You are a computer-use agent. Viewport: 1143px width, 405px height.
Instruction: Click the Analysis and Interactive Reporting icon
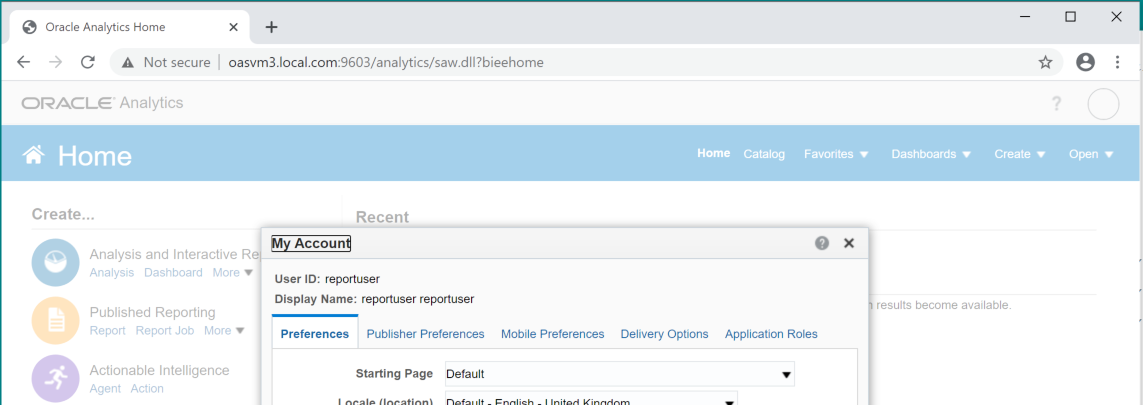[x=55, y=262]
